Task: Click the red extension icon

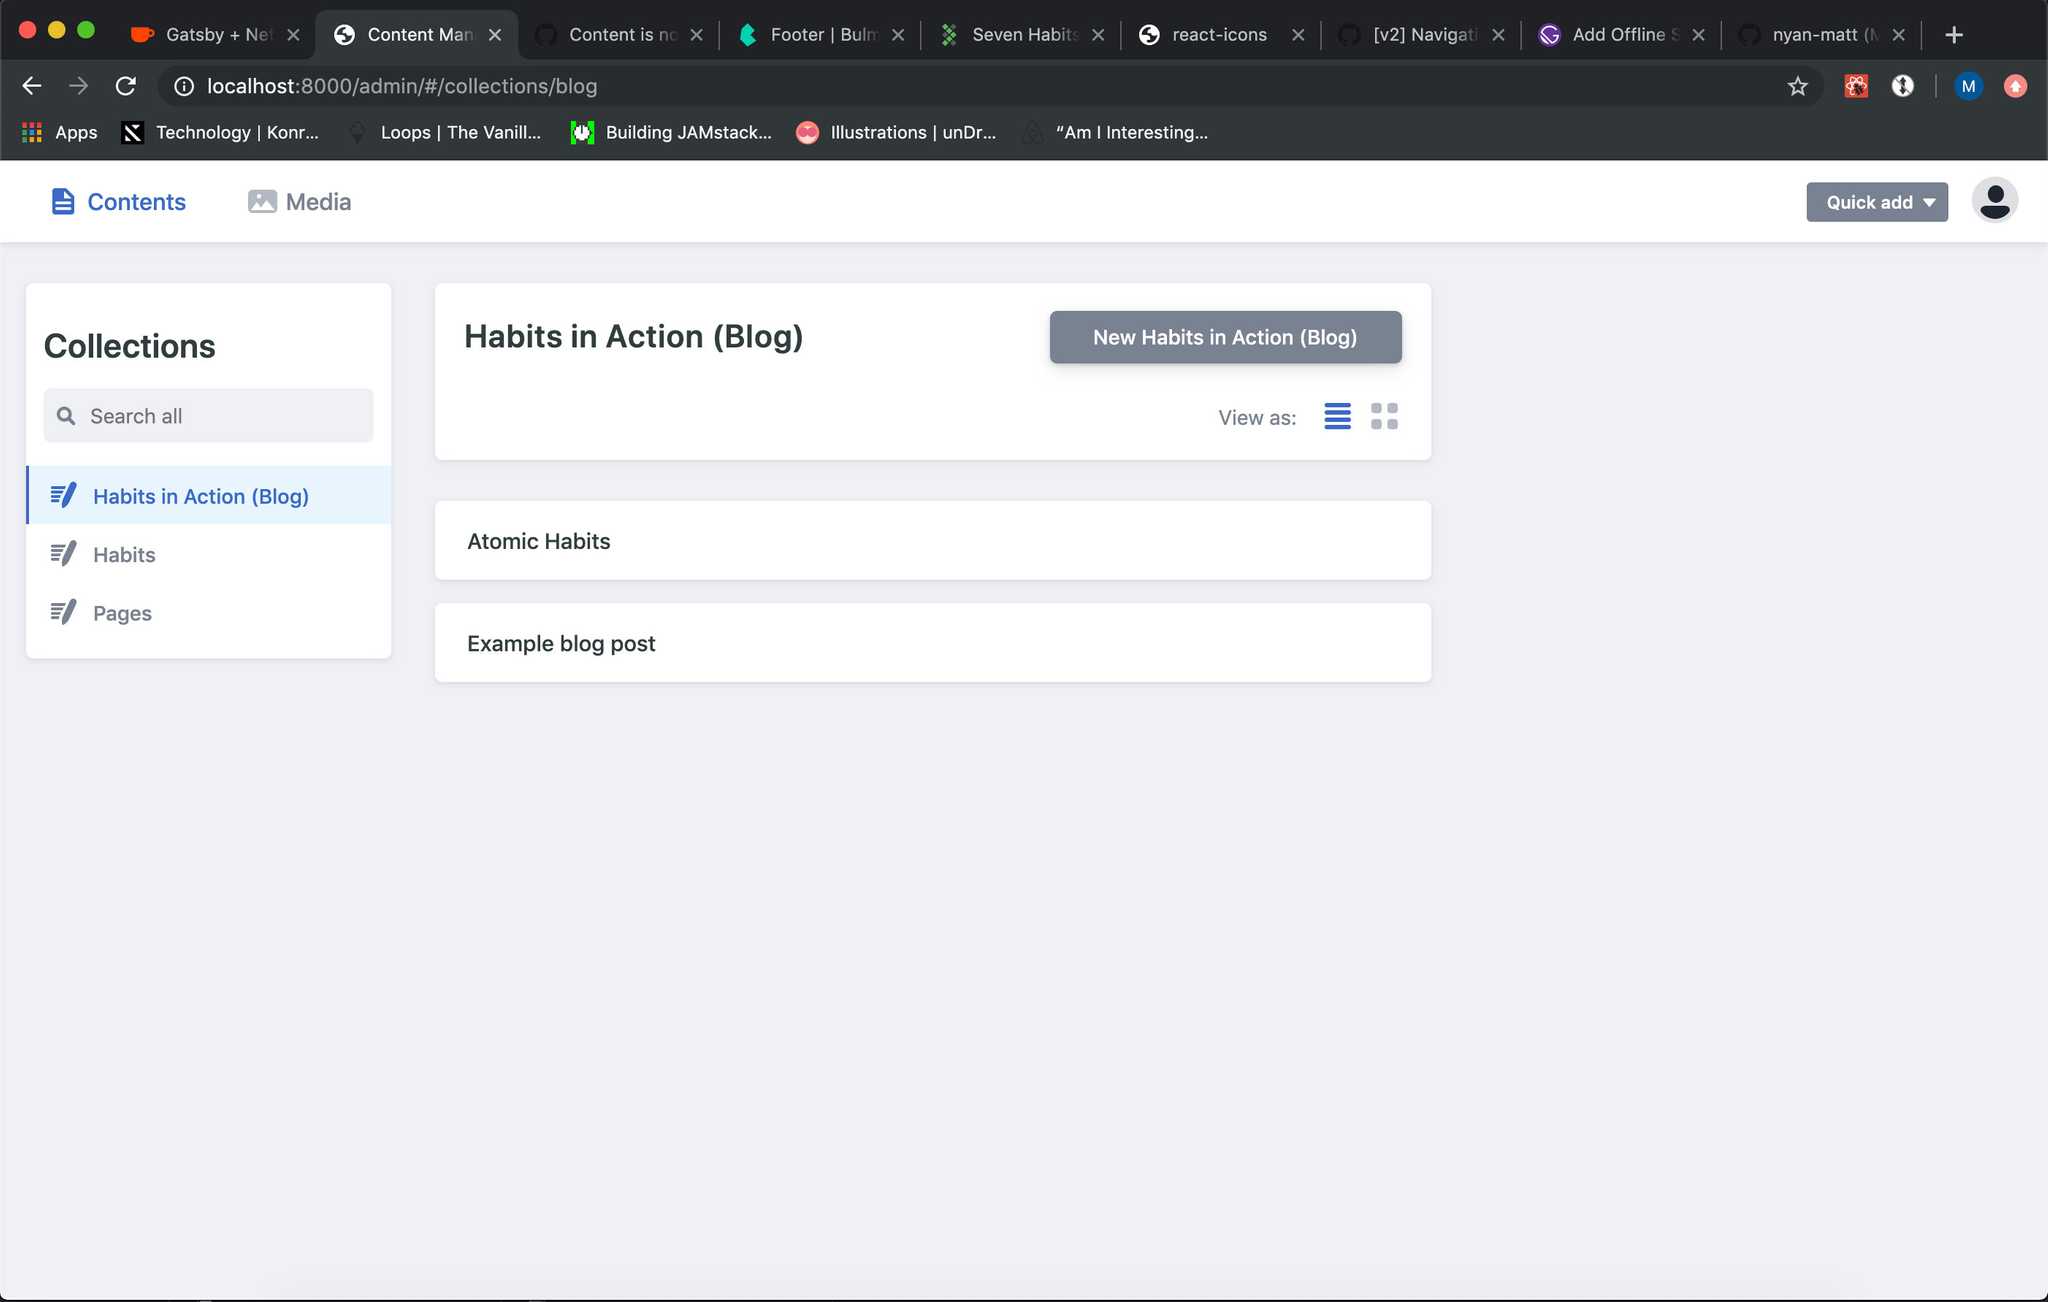Action: (x=1856, y=87)
